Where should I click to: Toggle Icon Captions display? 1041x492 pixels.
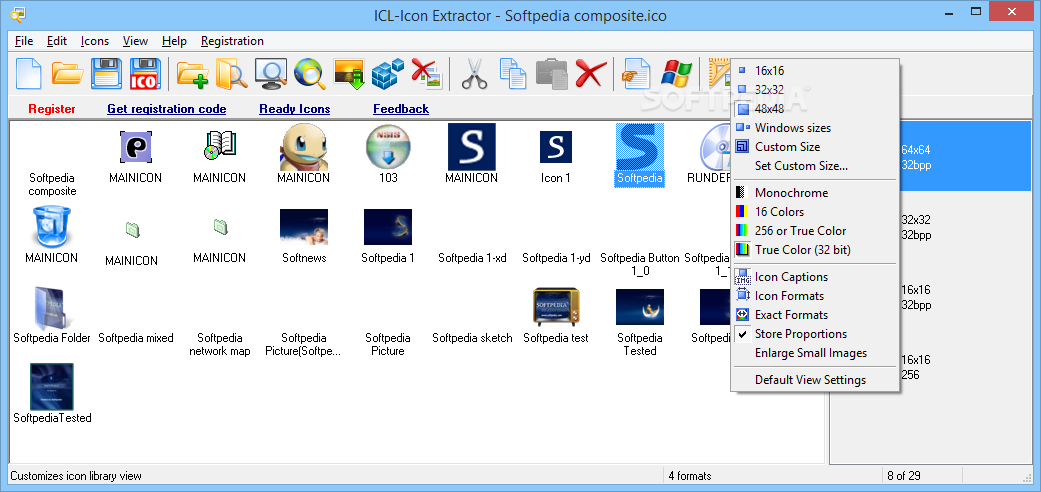(815, 277)
